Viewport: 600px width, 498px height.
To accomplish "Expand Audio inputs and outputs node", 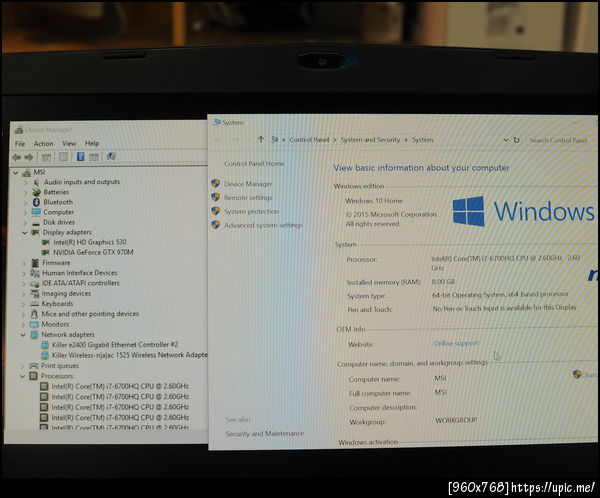I will pos(26,183).
